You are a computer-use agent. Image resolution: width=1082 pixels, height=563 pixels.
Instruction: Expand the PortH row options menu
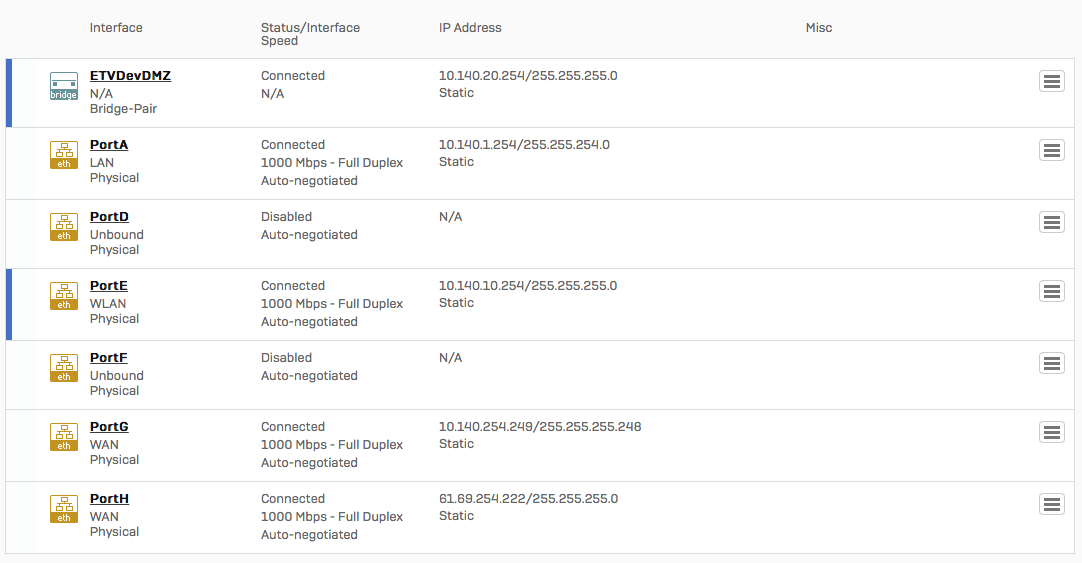pyautogui.click(x=1051, y=504)
